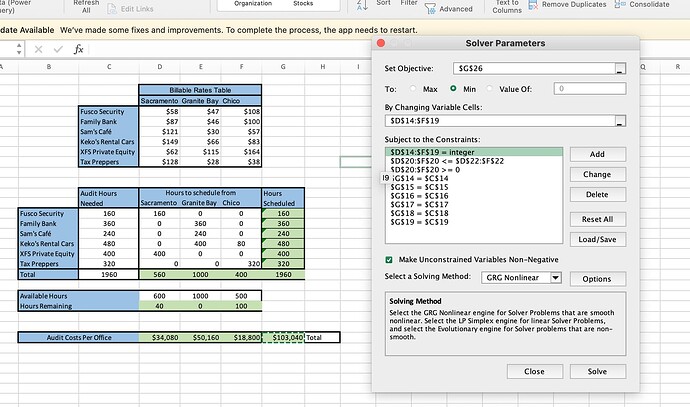
Task: Click the Audit Hours Needed total 1960
Action: click(x=109, y=275)
